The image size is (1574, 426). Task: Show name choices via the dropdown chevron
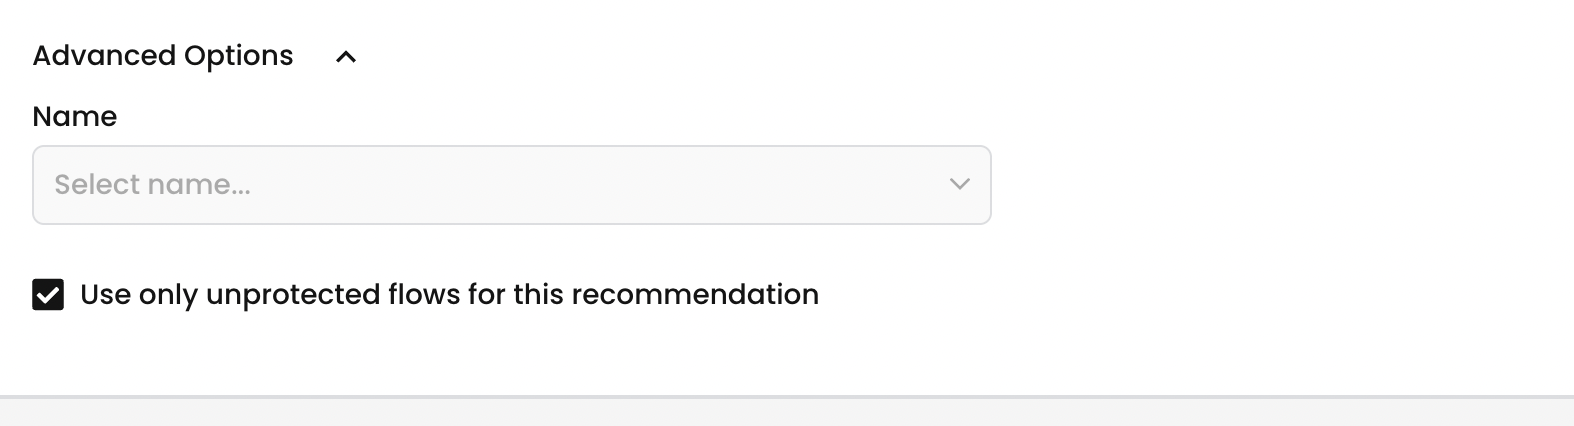coord(959,185)
